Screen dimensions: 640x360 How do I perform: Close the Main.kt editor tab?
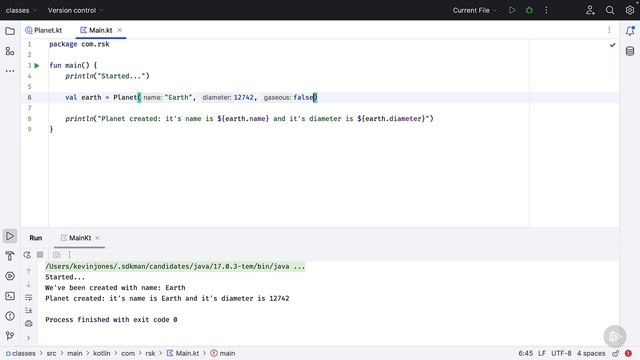[x=120, y=30]
